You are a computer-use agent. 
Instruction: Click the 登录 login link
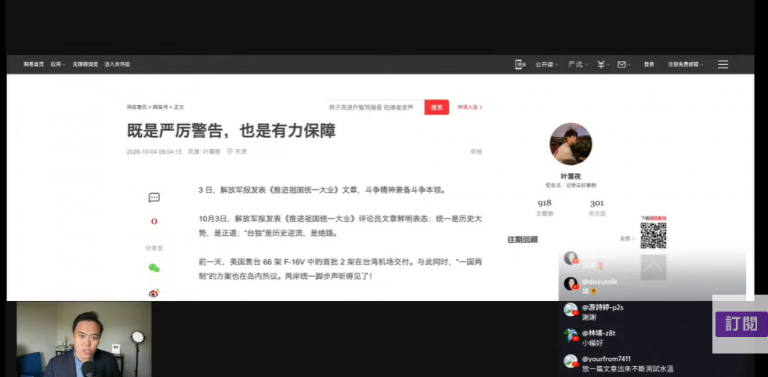tap(649, 65)
